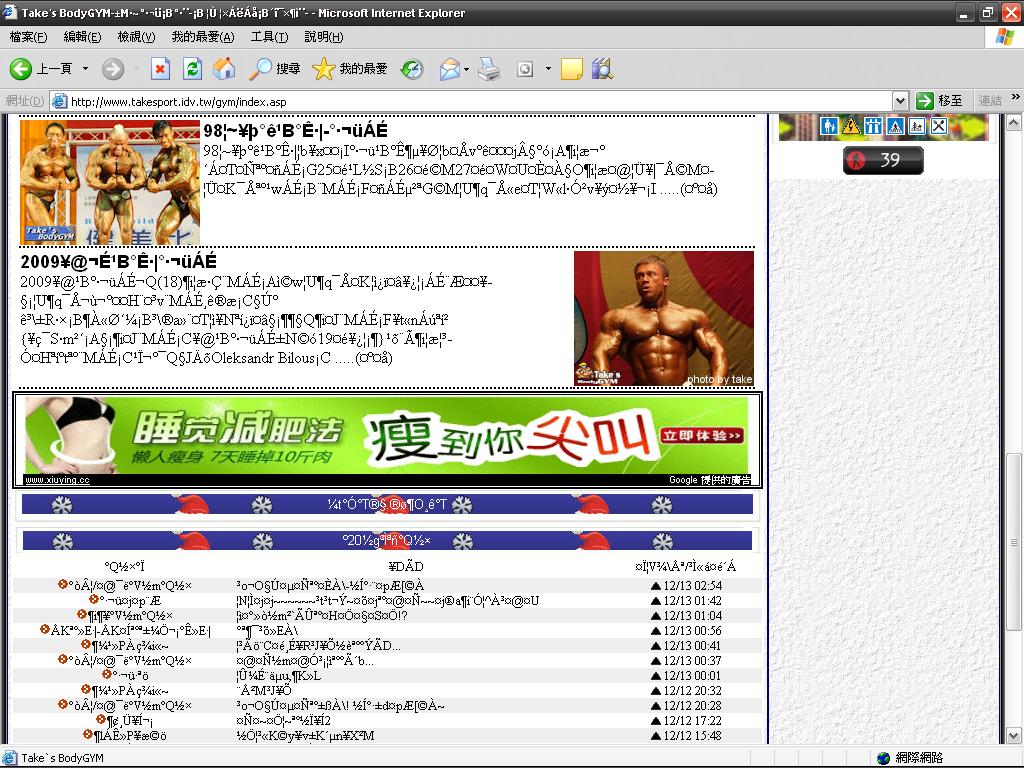Click the Research books icon in toolbar

click(x=602, y=69)
